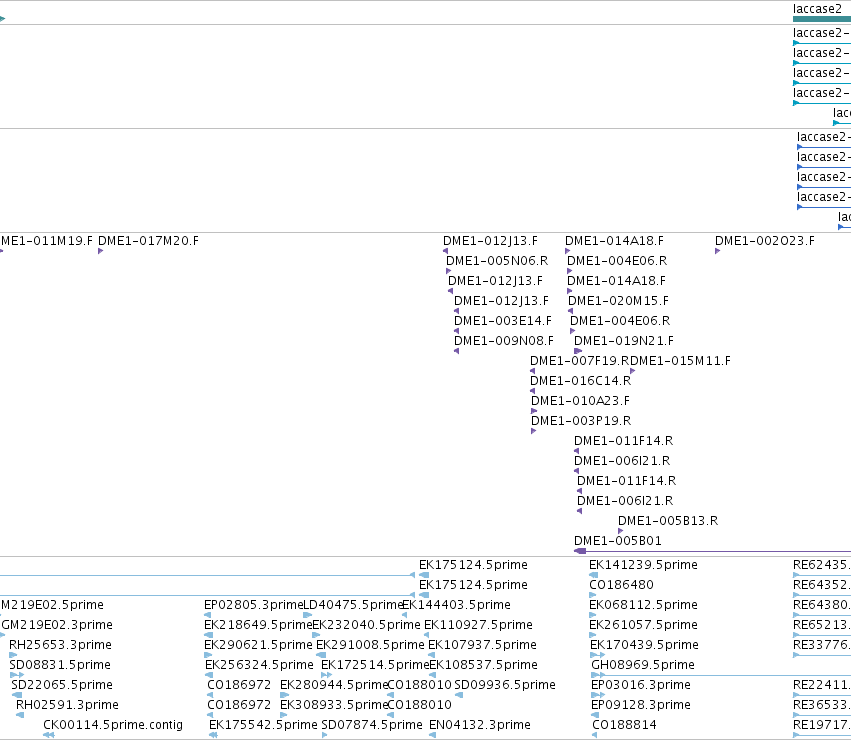Viewport: 851px width, 740px height.
Task: Select EK170439.5prime EST label
Action: pyautogui.click(x=644, y=645)
